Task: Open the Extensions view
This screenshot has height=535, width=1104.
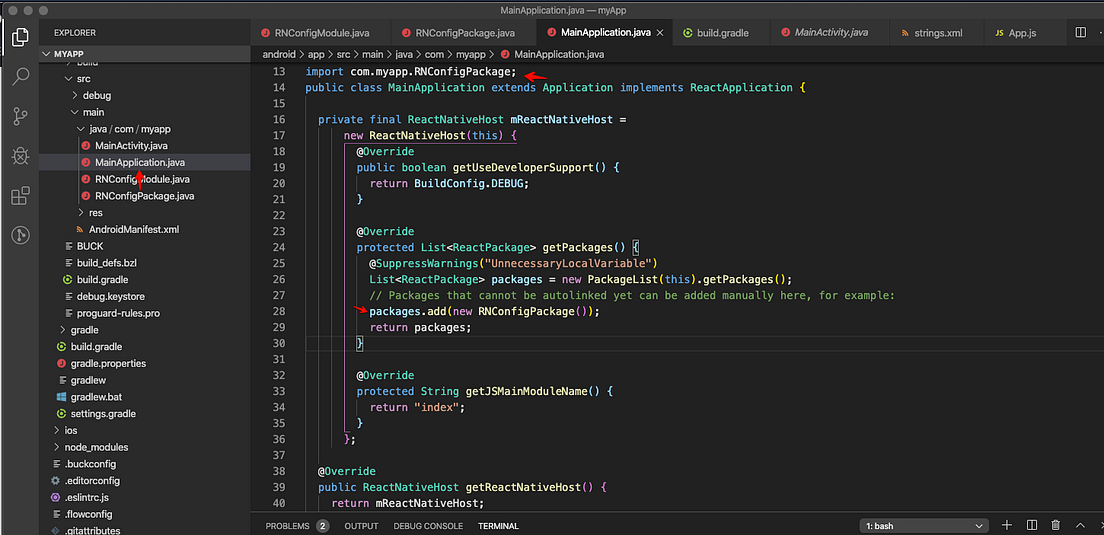Action: pyautogui.click(x=20, y=195)
